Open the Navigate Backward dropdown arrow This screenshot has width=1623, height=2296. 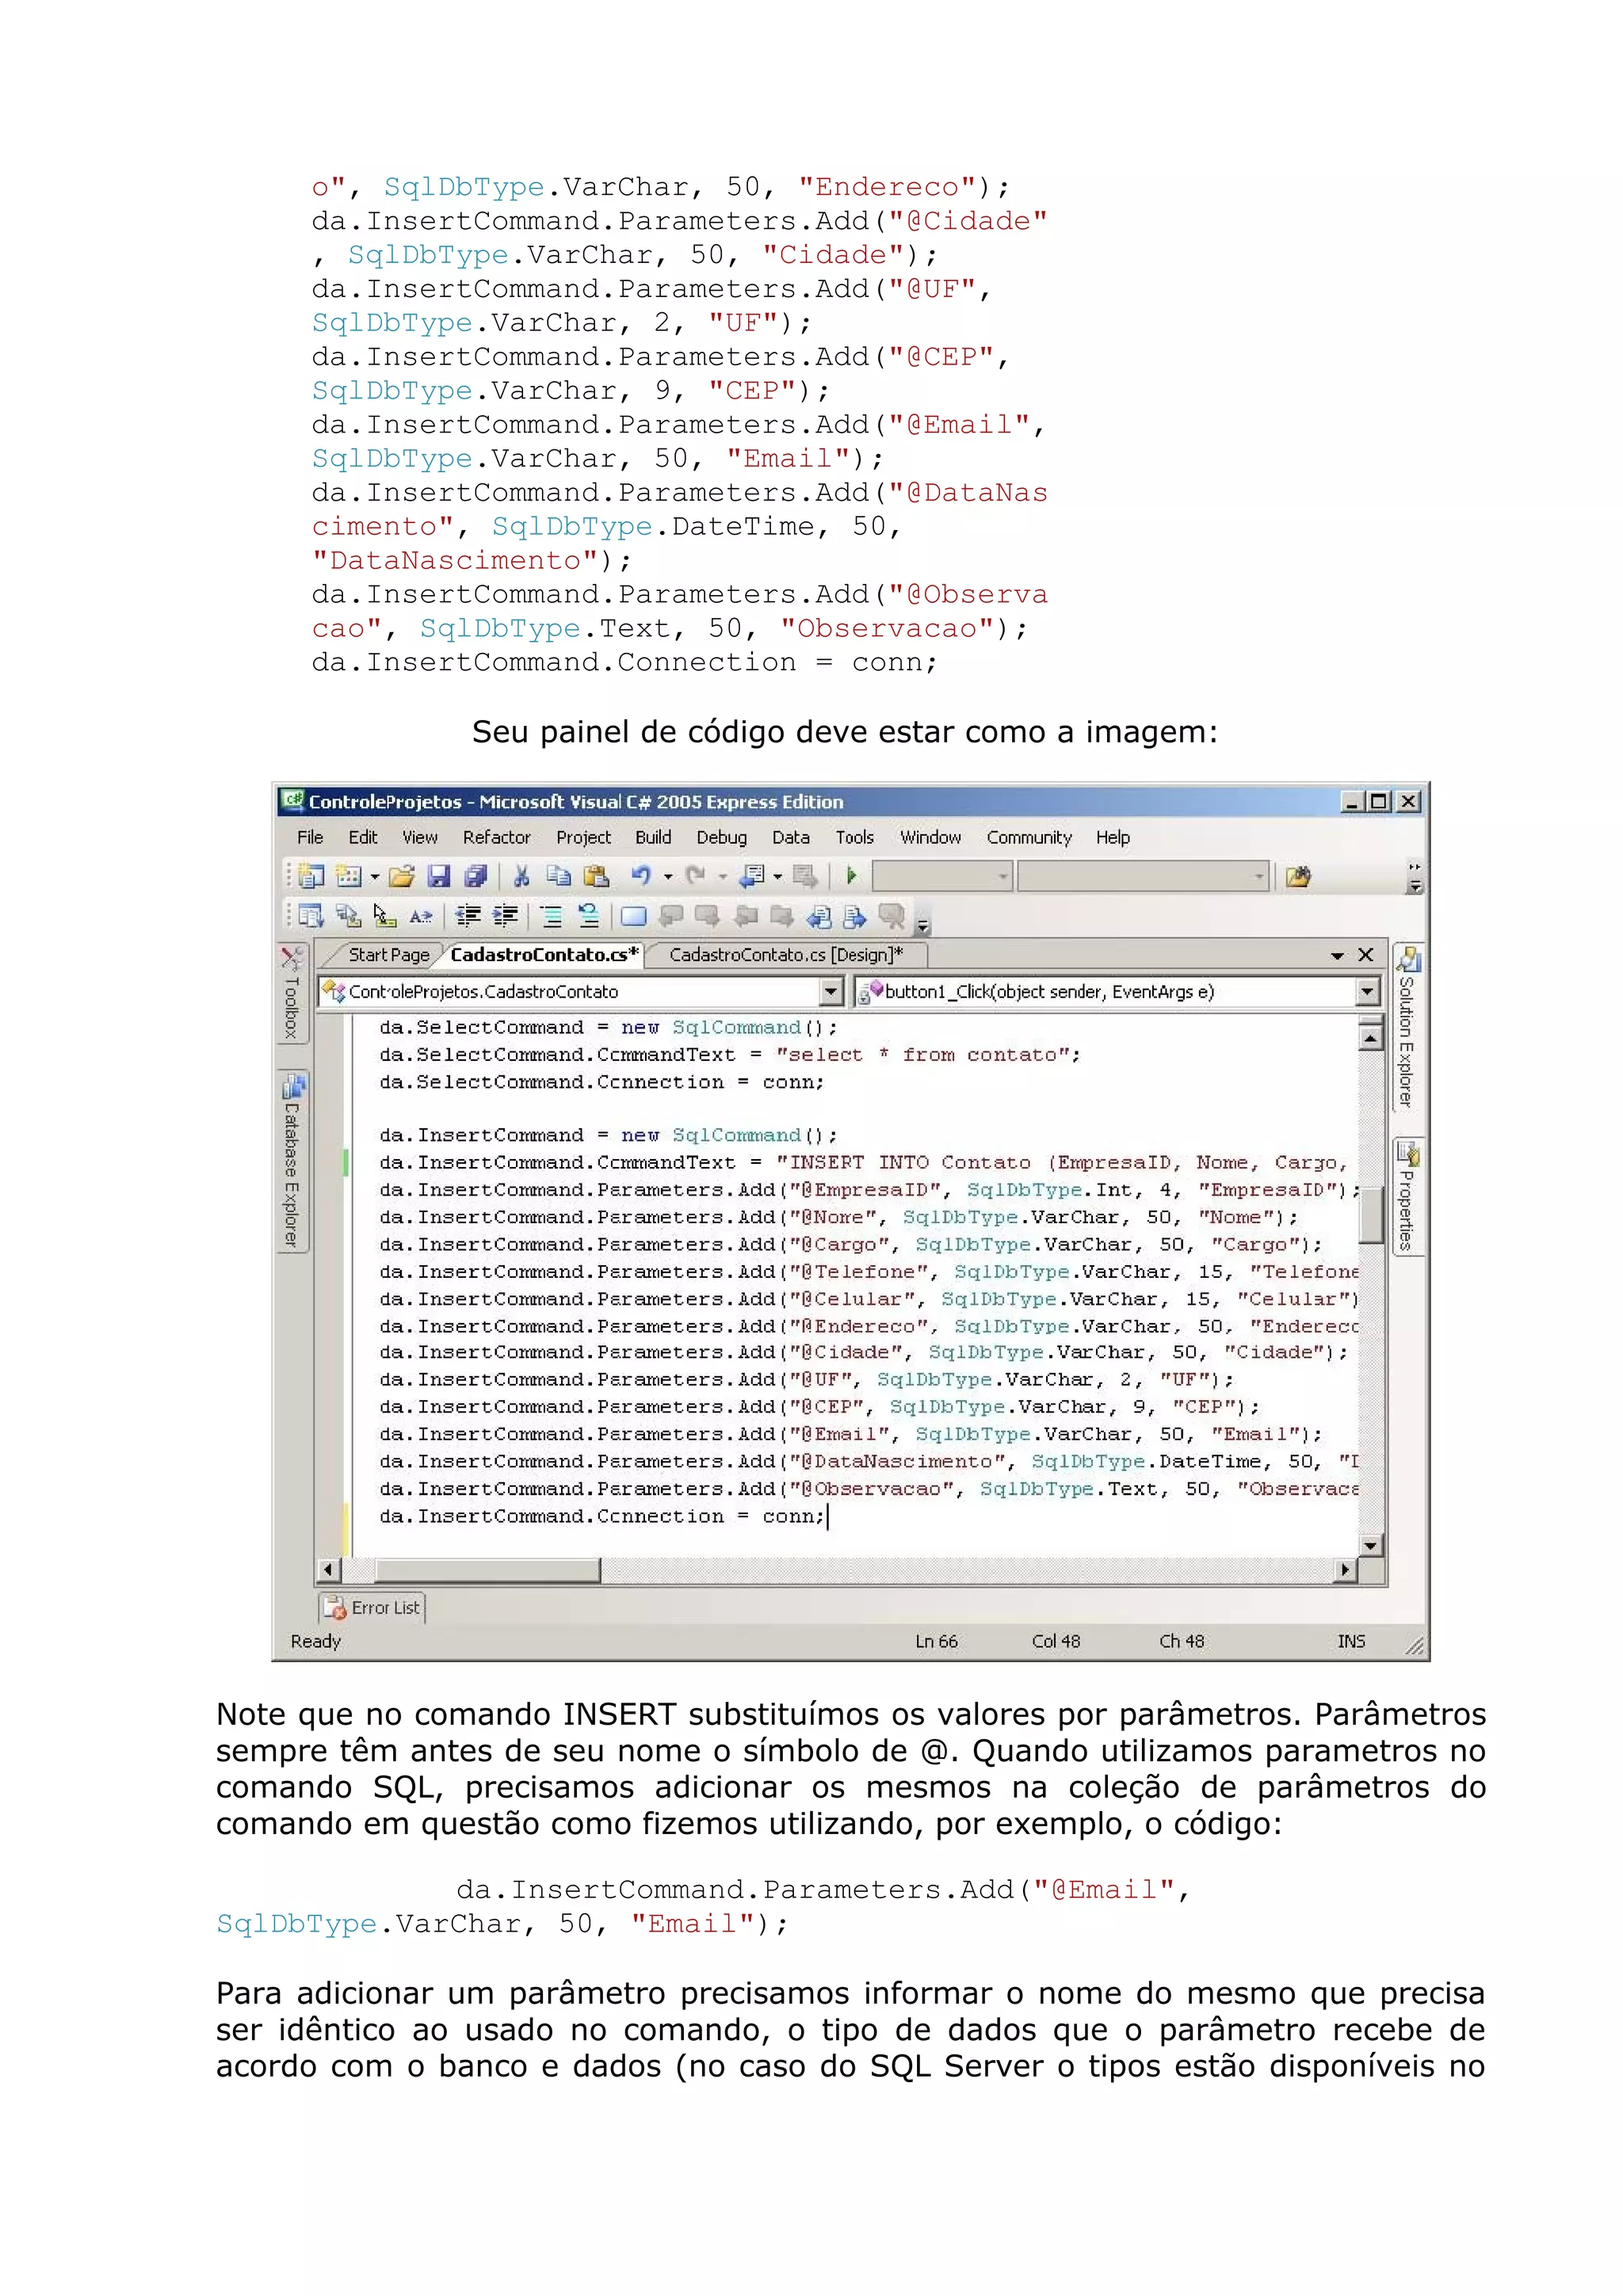click(x=777, y=878)
